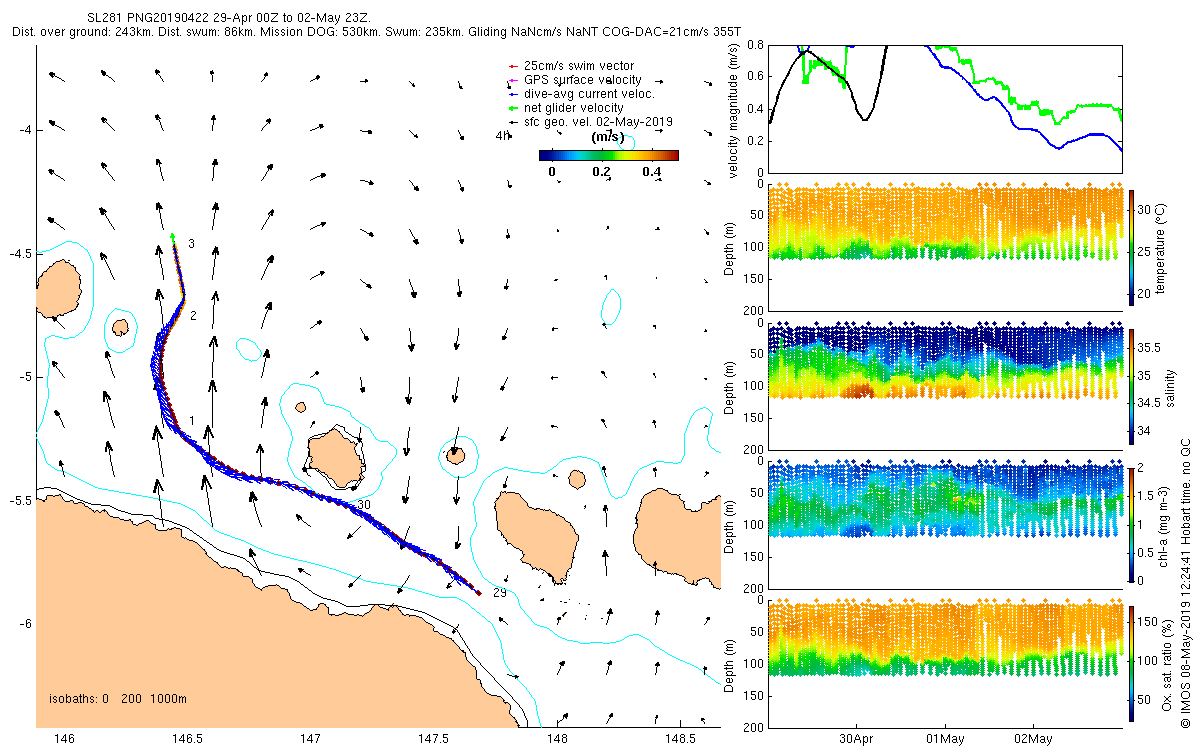Select the 'sfc geo. vel. 02-May-2019' legend entry
1200x750 pixels.
[x=590, y=121]
